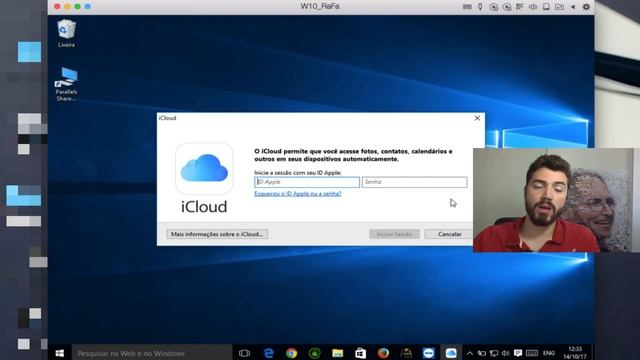Click Pesquisar na Web e no Windows box
This screenshot has height=360, width=640.
tap(152, 353)
